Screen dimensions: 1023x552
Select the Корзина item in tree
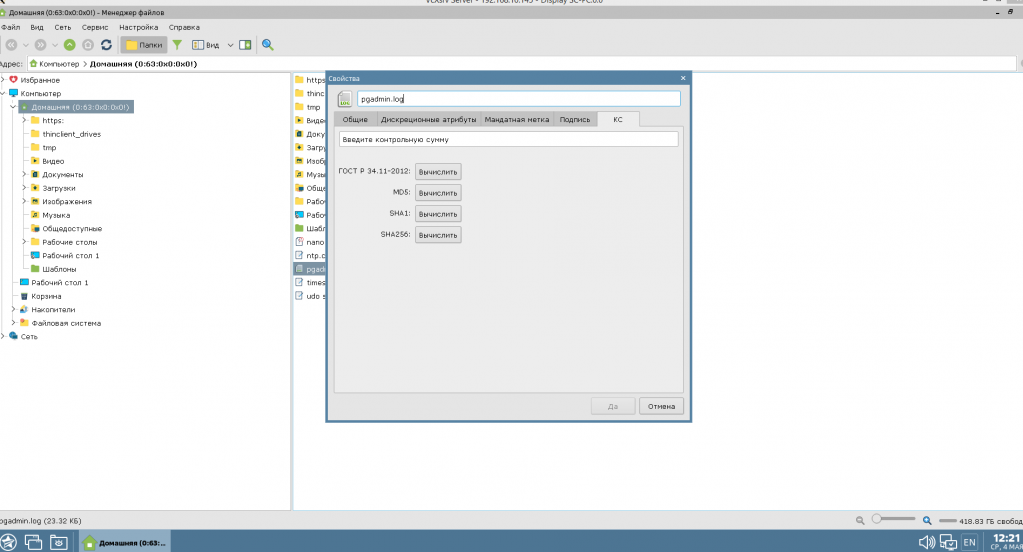[46, 296]
